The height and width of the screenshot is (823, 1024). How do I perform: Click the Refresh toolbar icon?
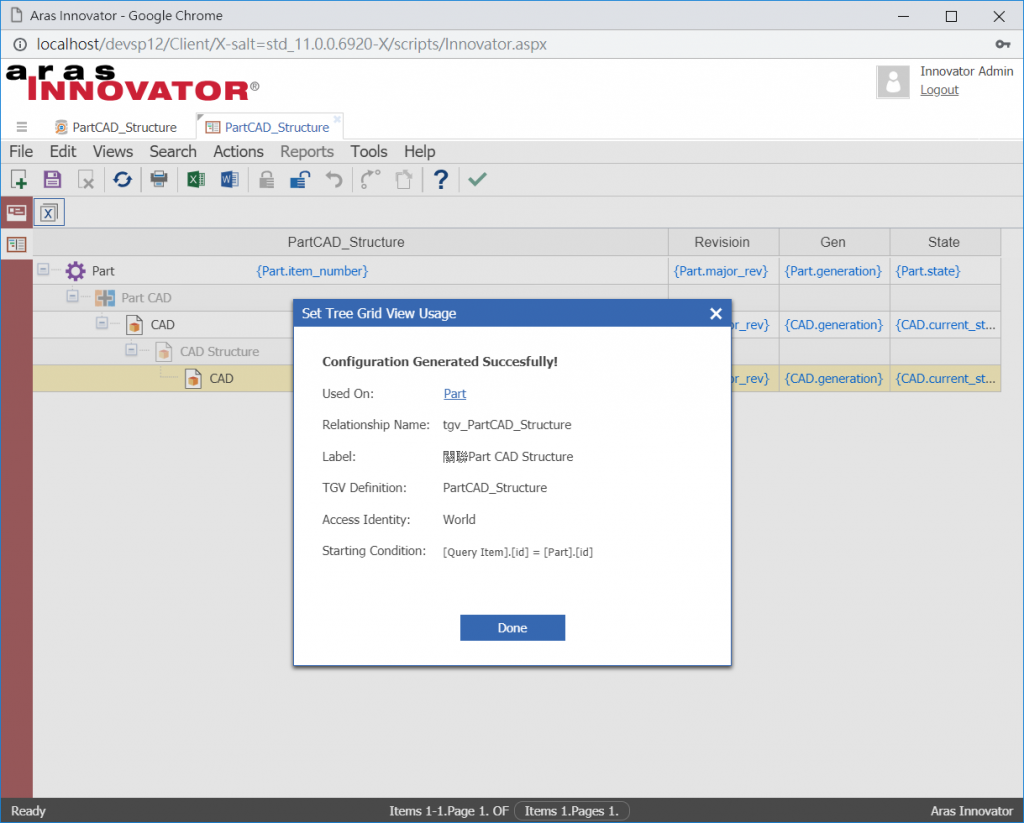coord(122,179)
